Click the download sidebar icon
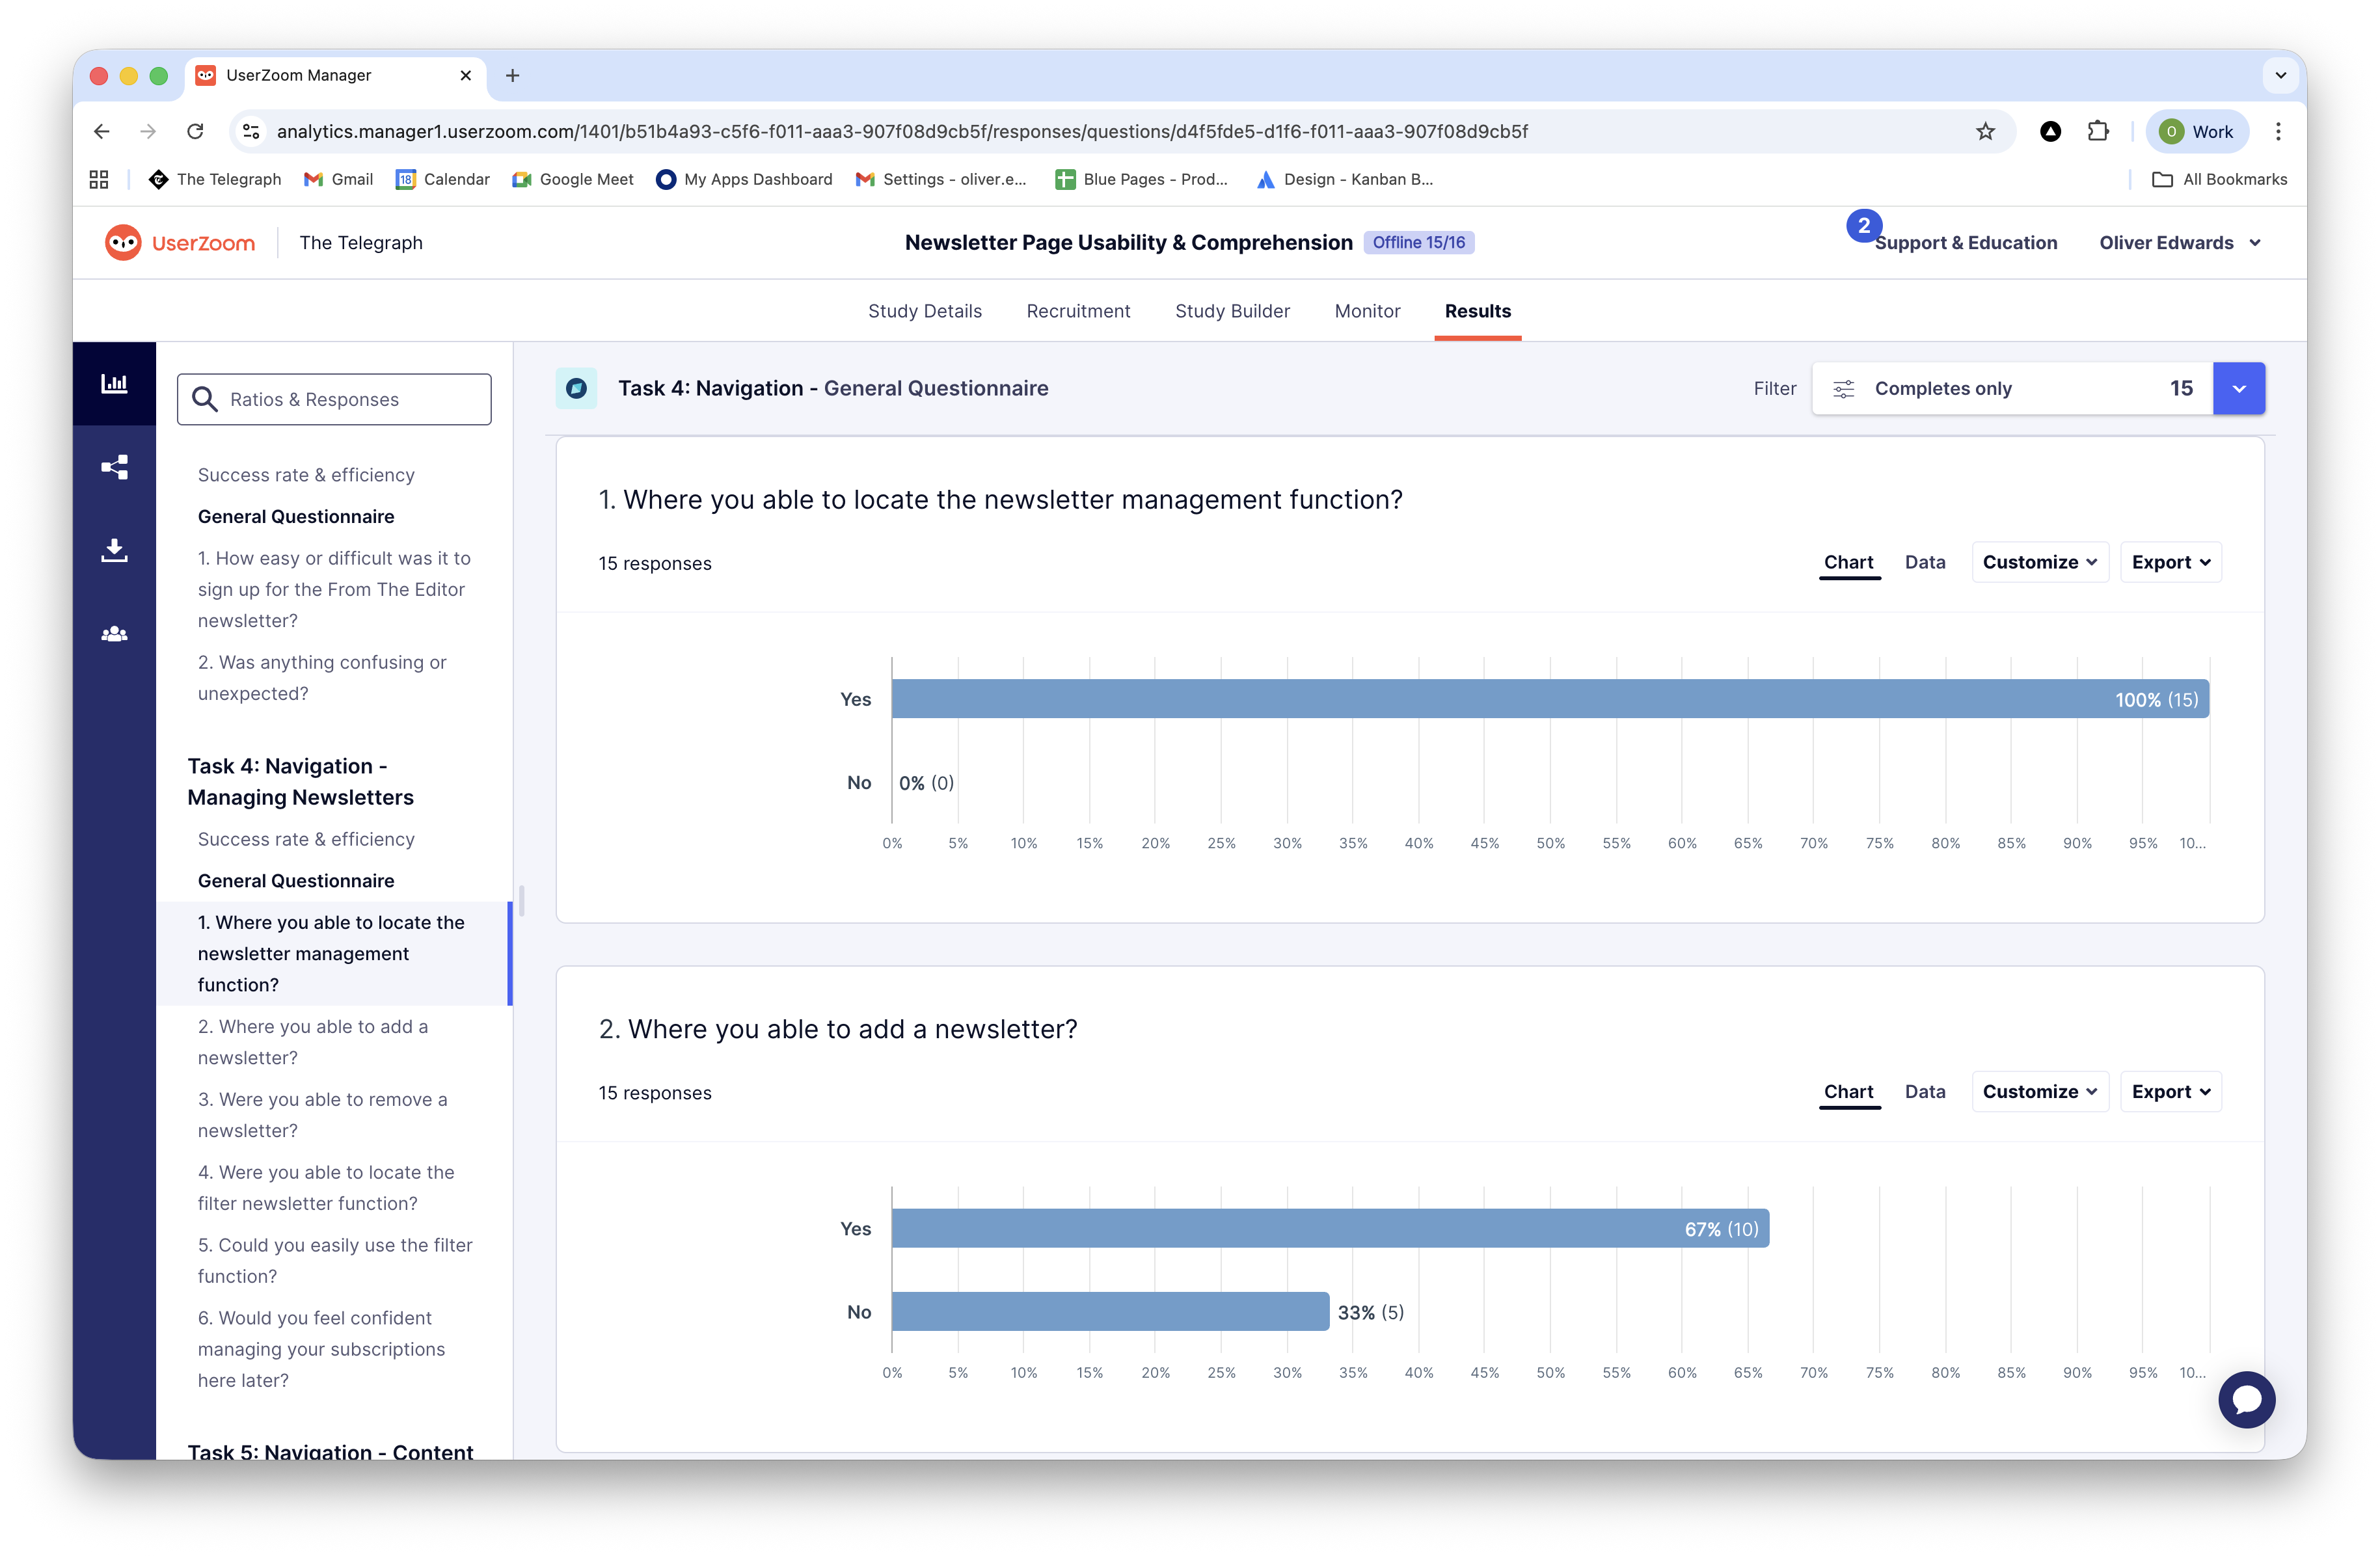This screenshot has height=1556, width=2380. [114, 550]
